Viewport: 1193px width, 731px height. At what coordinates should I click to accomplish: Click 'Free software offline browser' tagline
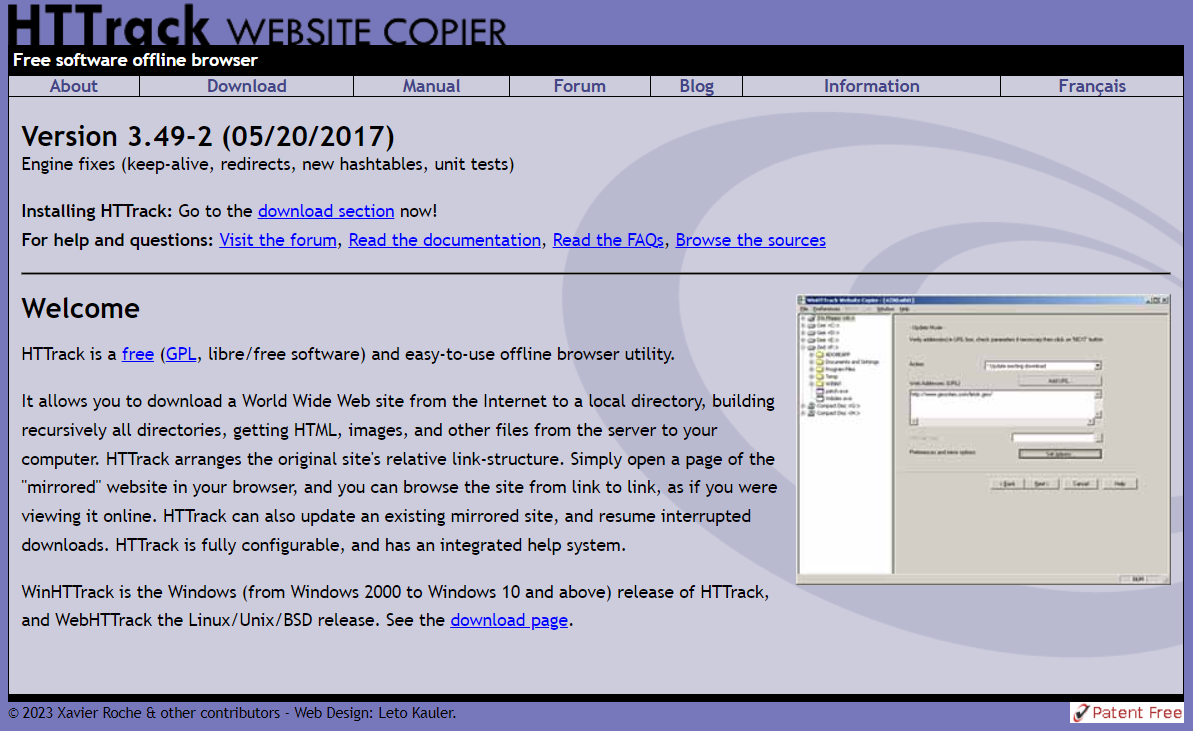tap(135, 60)
